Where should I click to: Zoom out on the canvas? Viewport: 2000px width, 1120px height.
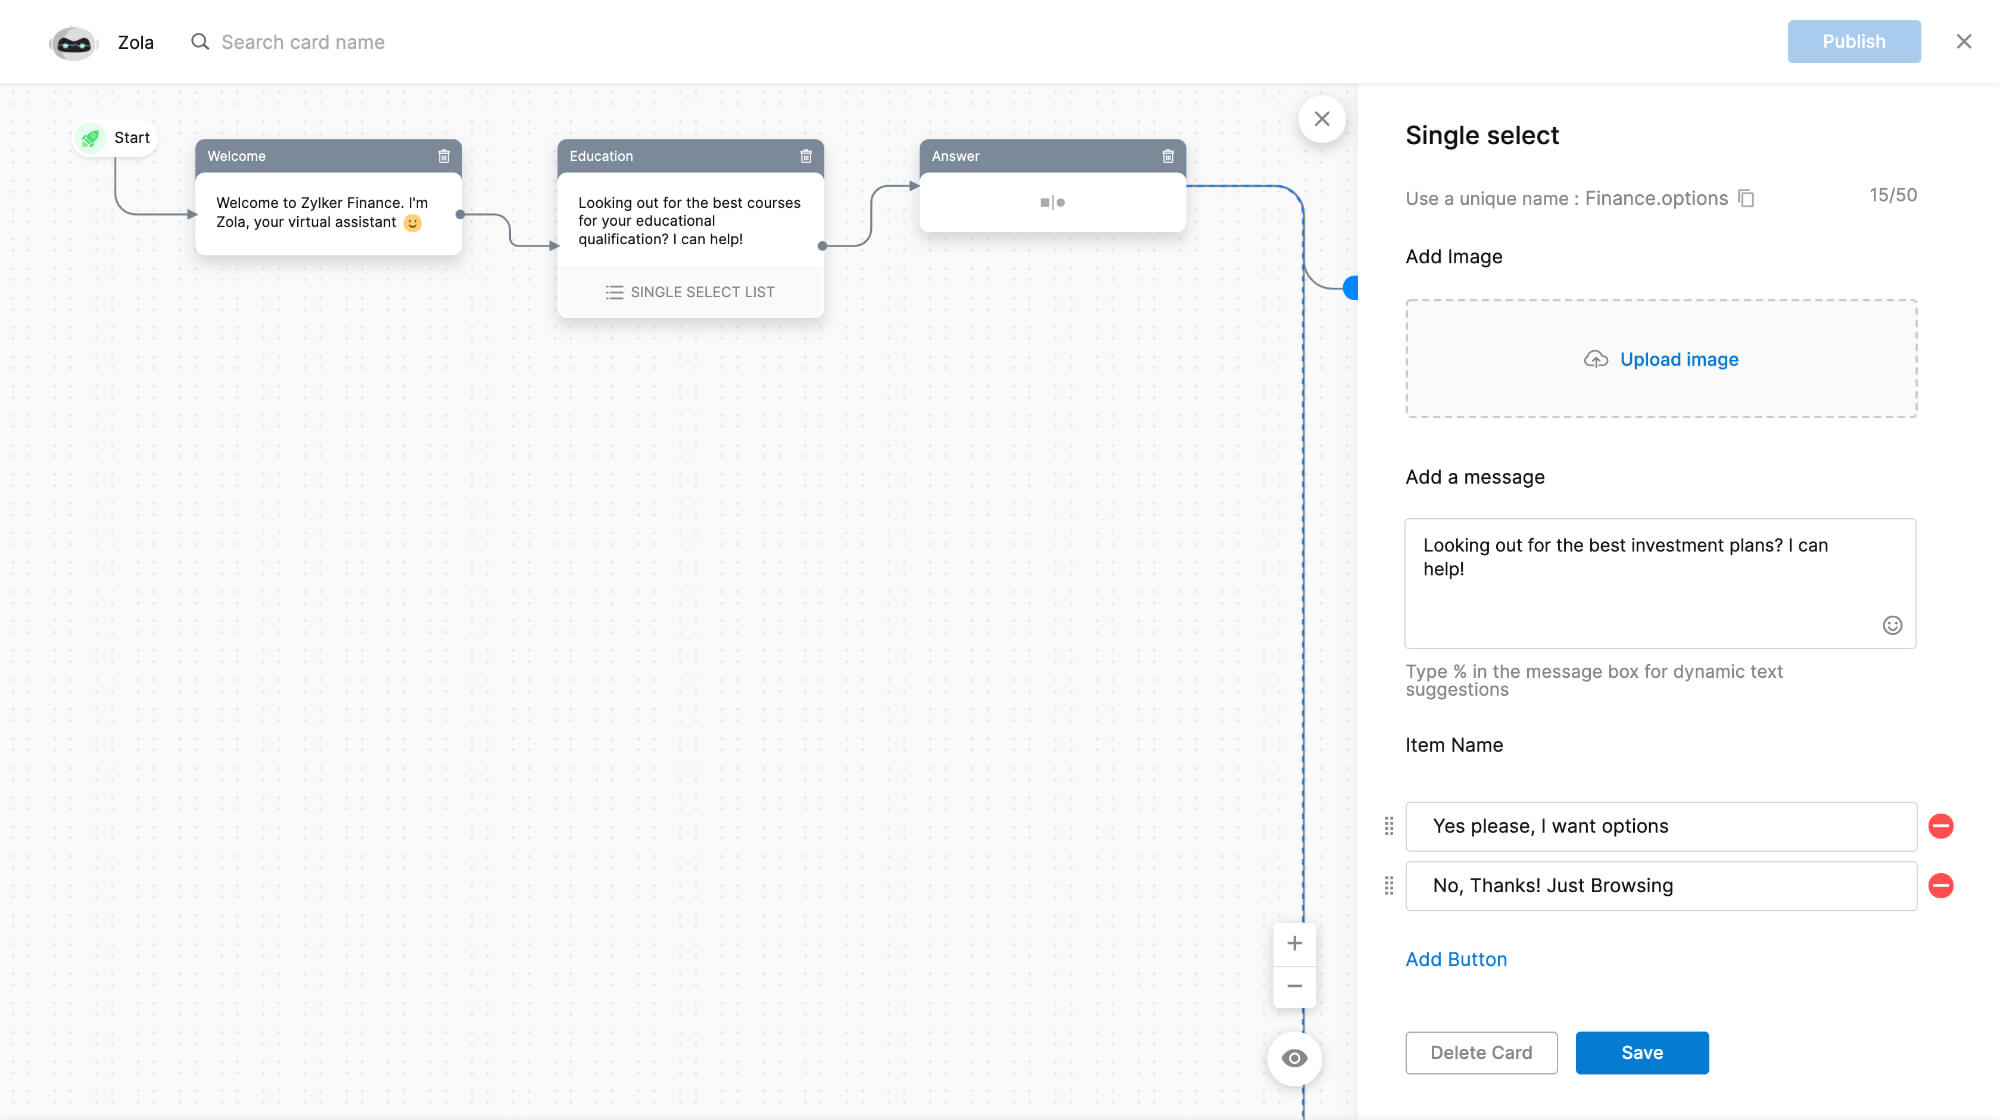click(x=1294, y=986)
